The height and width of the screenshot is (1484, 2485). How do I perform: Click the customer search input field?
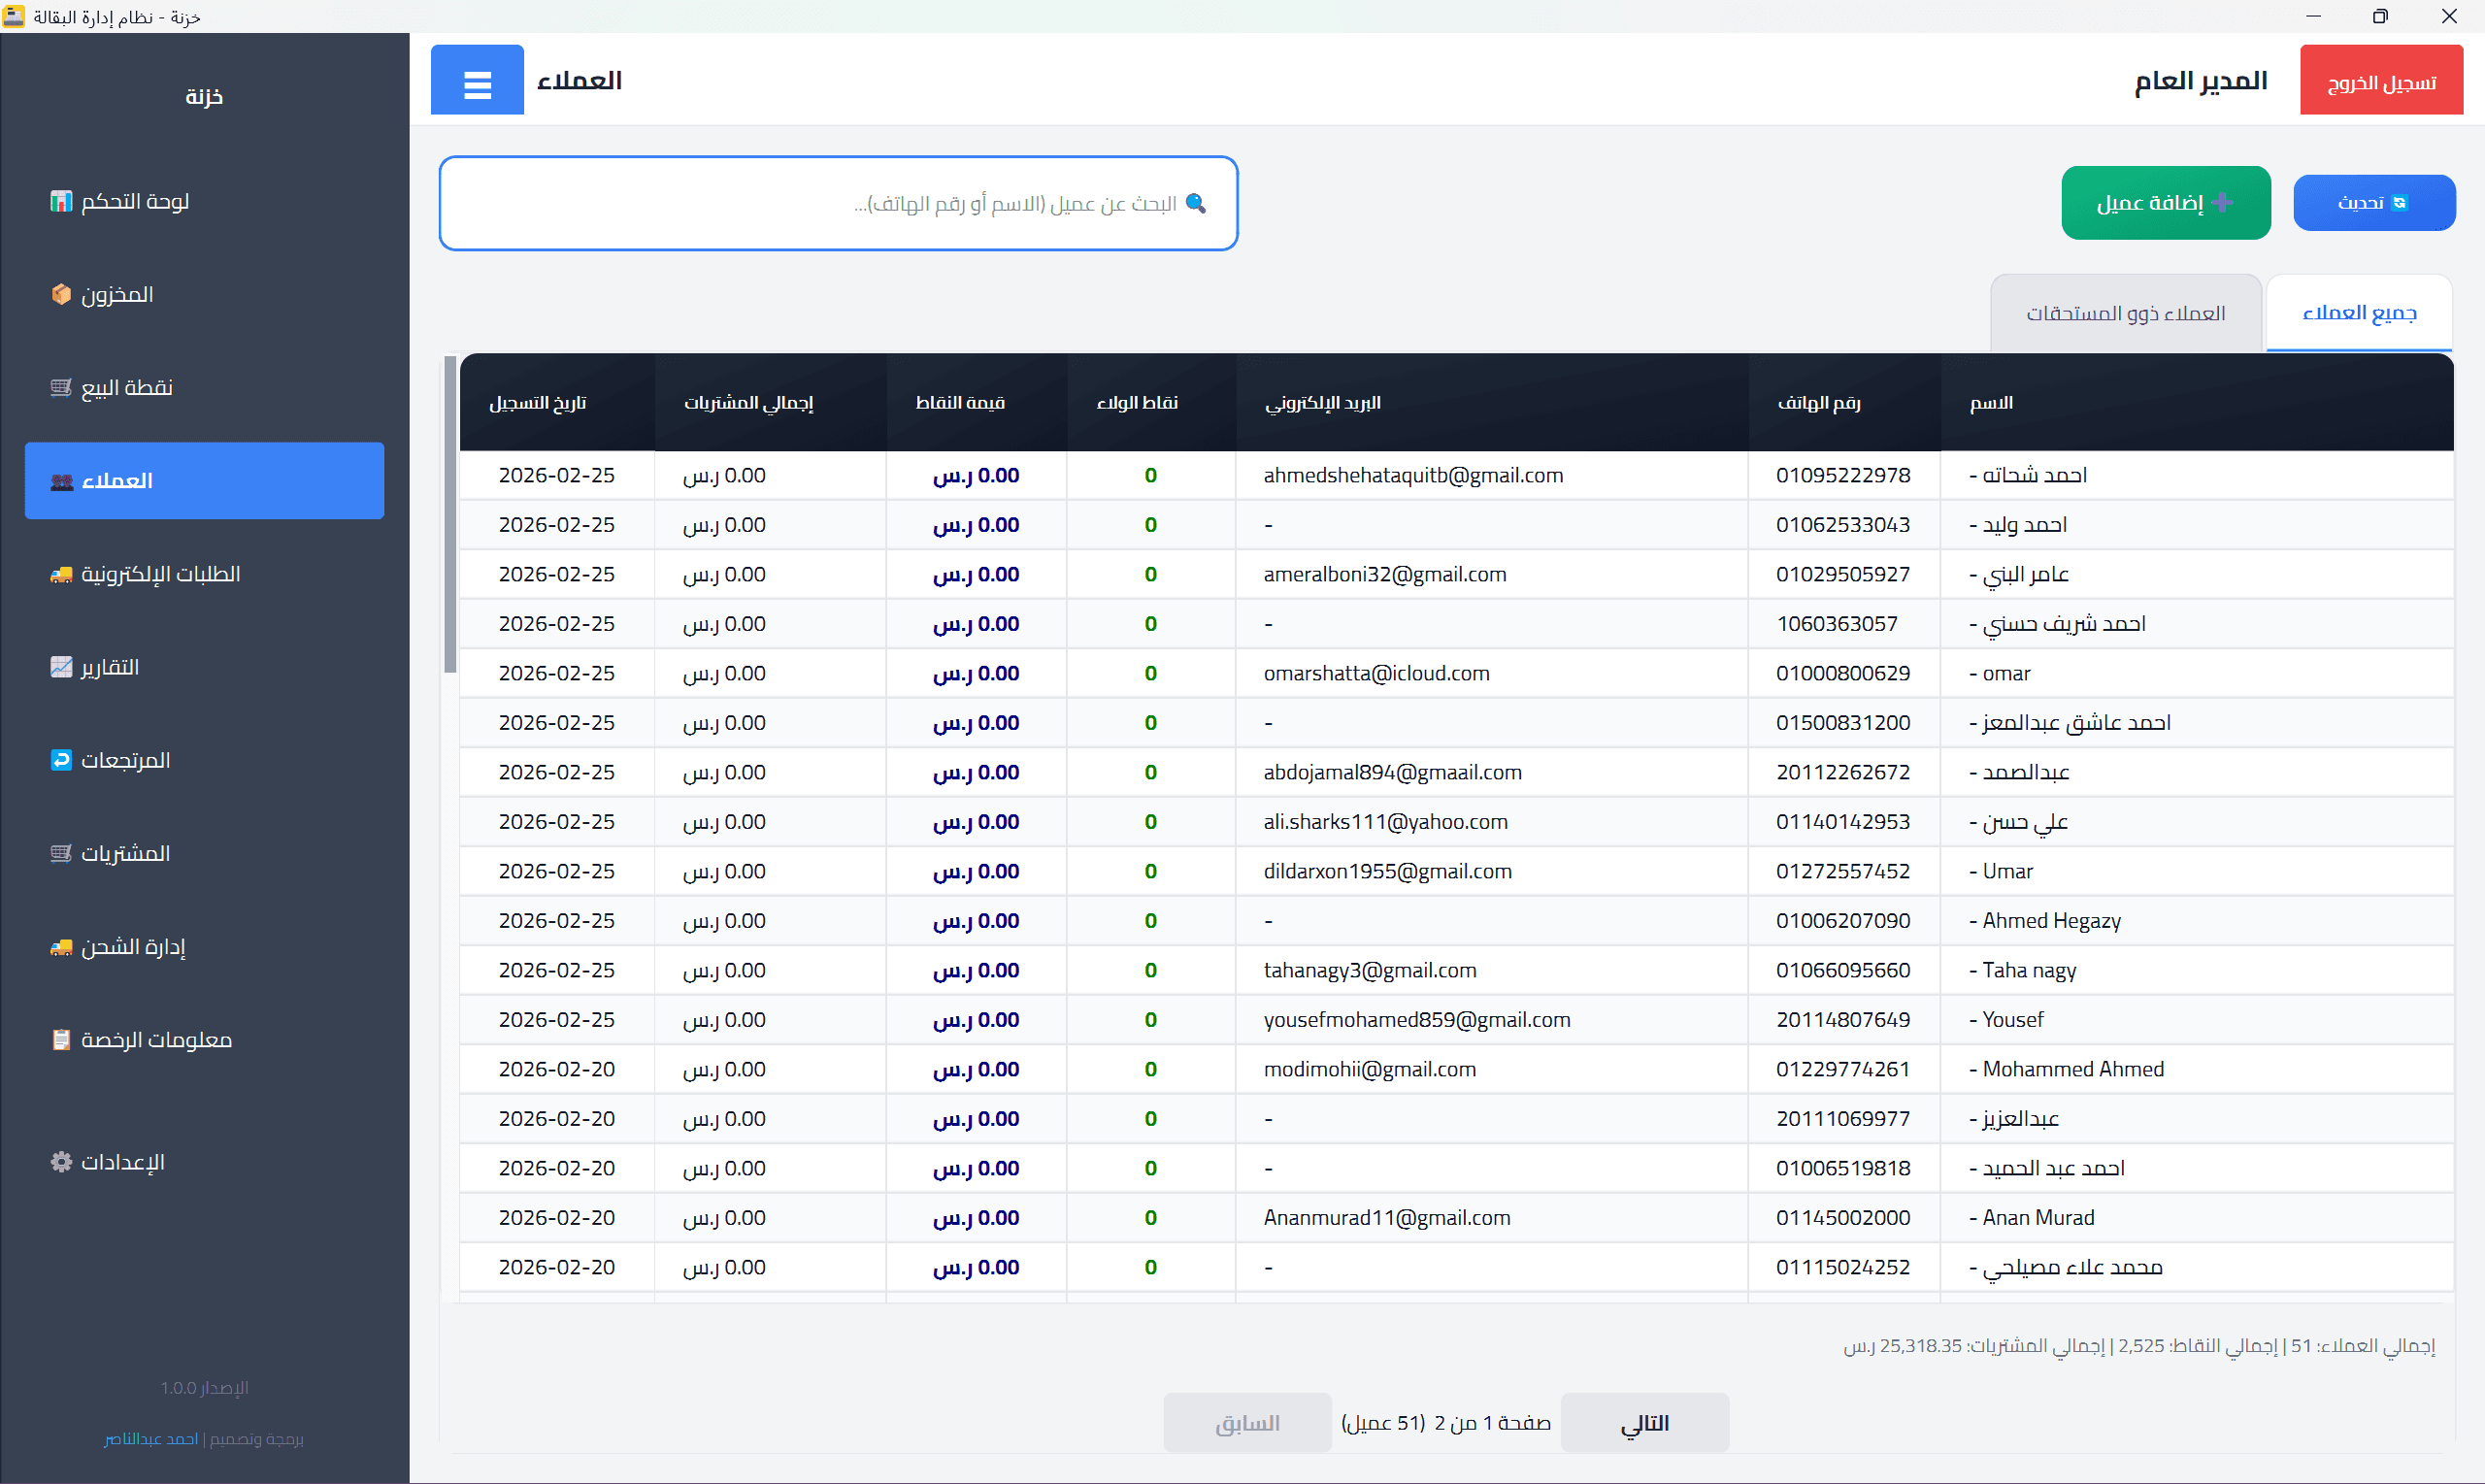click(838, 204)
